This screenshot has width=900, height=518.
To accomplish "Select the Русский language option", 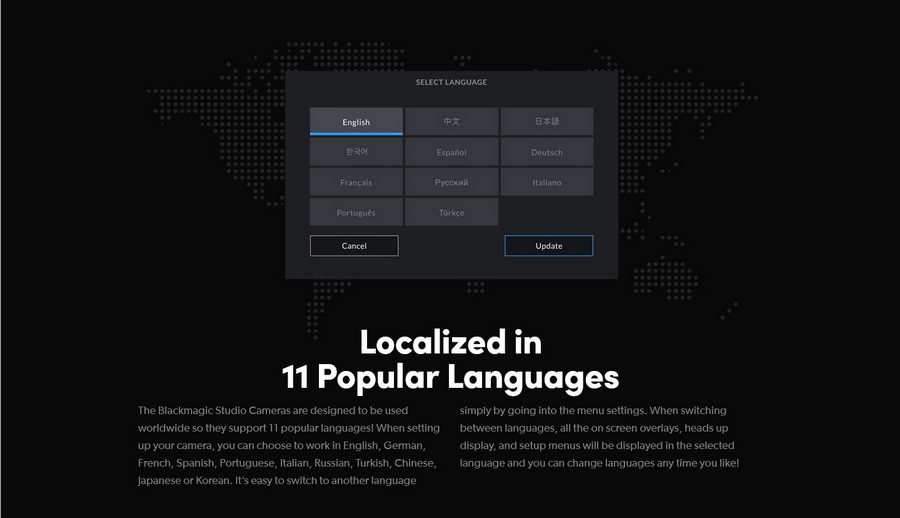I will click(x=451, y=182).
